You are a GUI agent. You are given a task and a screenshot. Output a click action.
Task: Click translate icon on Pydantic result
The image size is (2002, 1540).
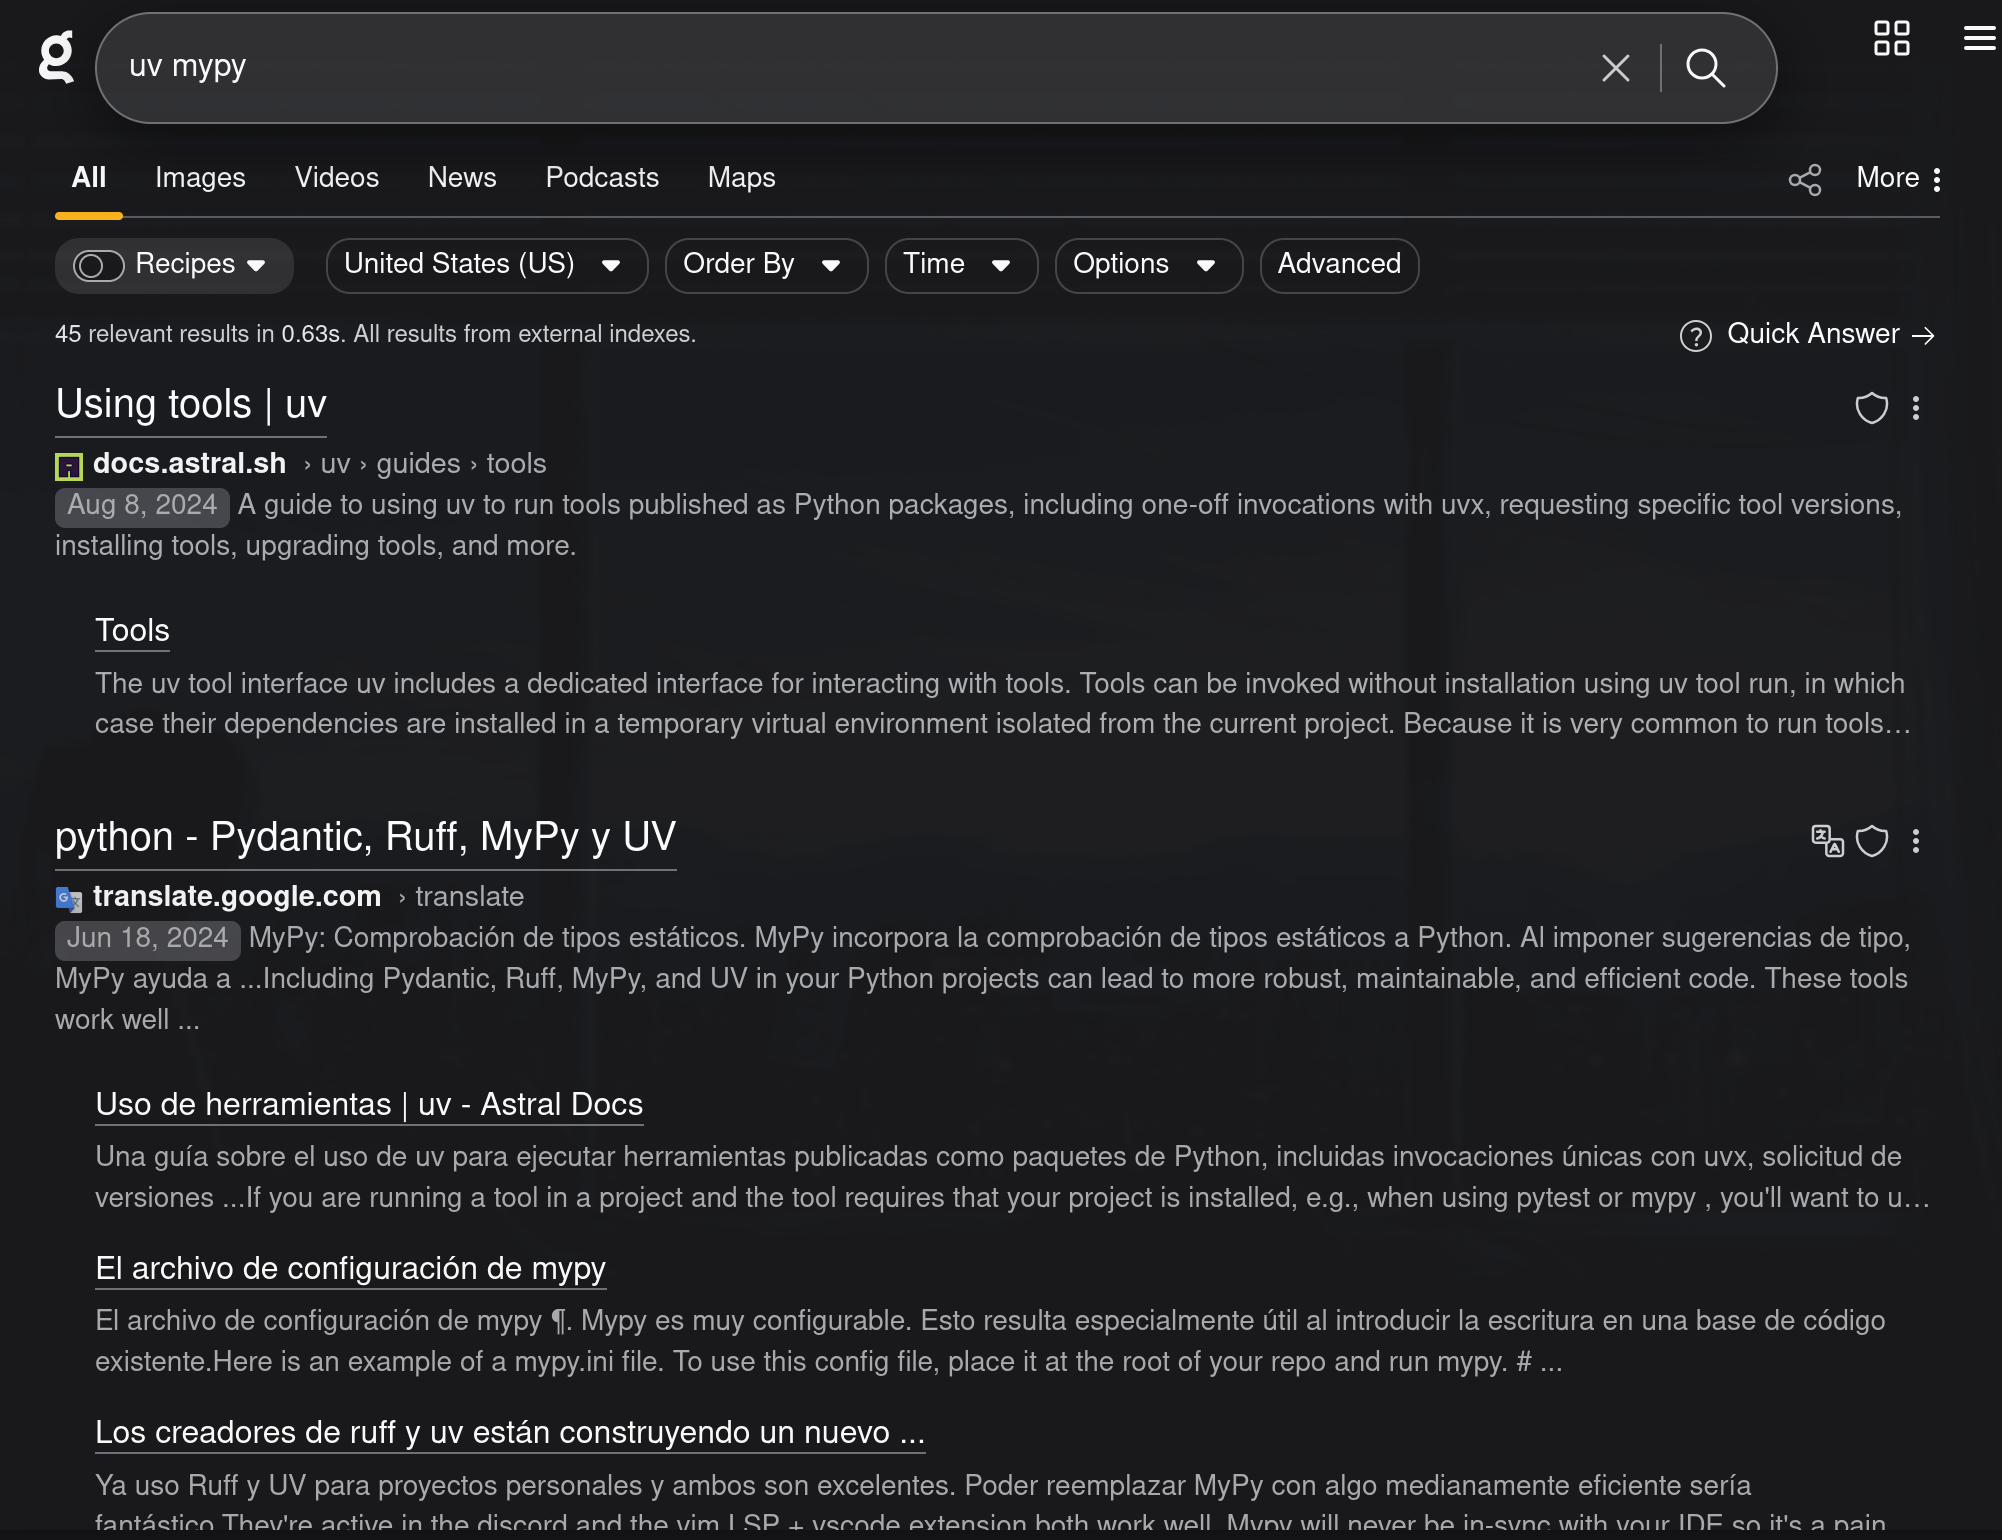click(1827, 841)
